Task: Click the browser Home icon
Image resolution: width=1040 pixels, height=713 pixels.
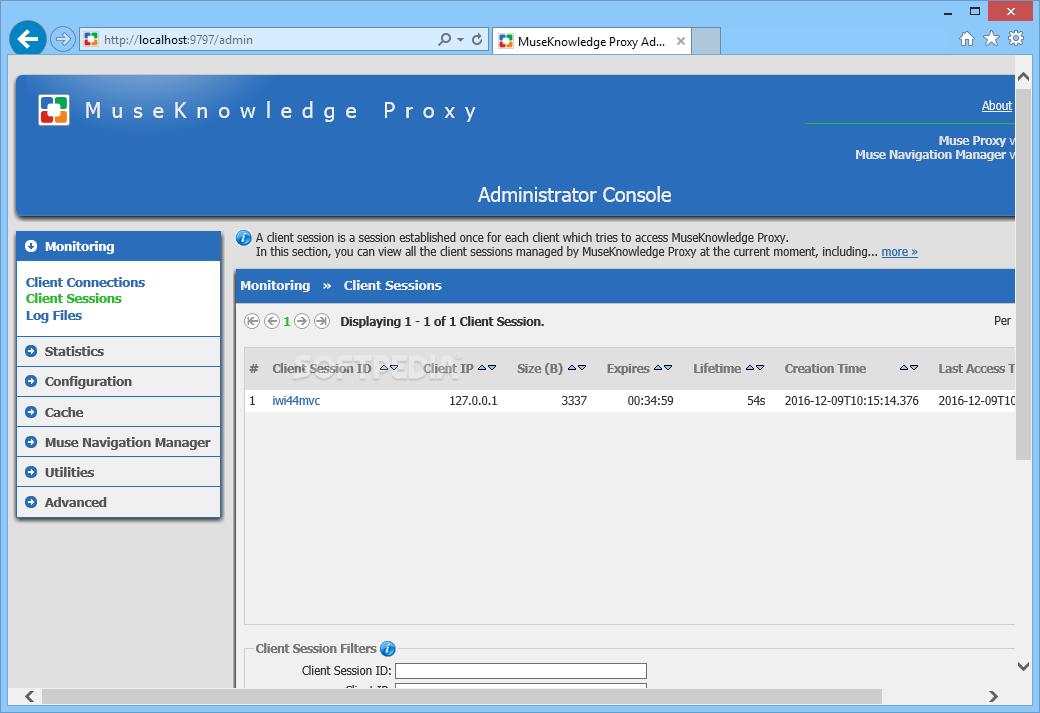Action: coord(967,38)
